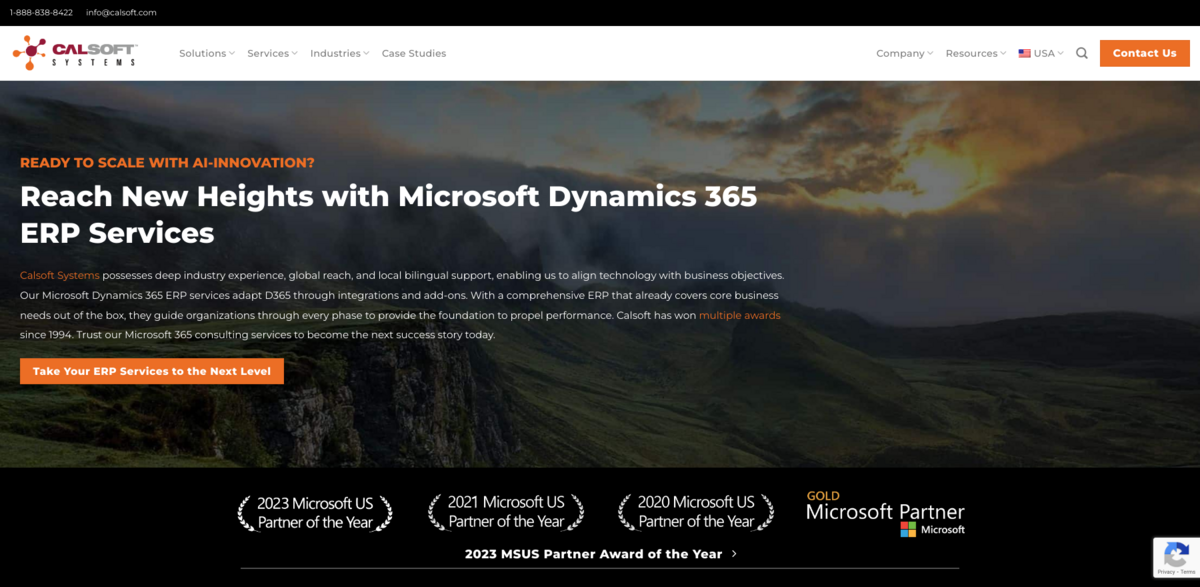Click Take Your ERP Services to the Next Level

tap(152, 371)
